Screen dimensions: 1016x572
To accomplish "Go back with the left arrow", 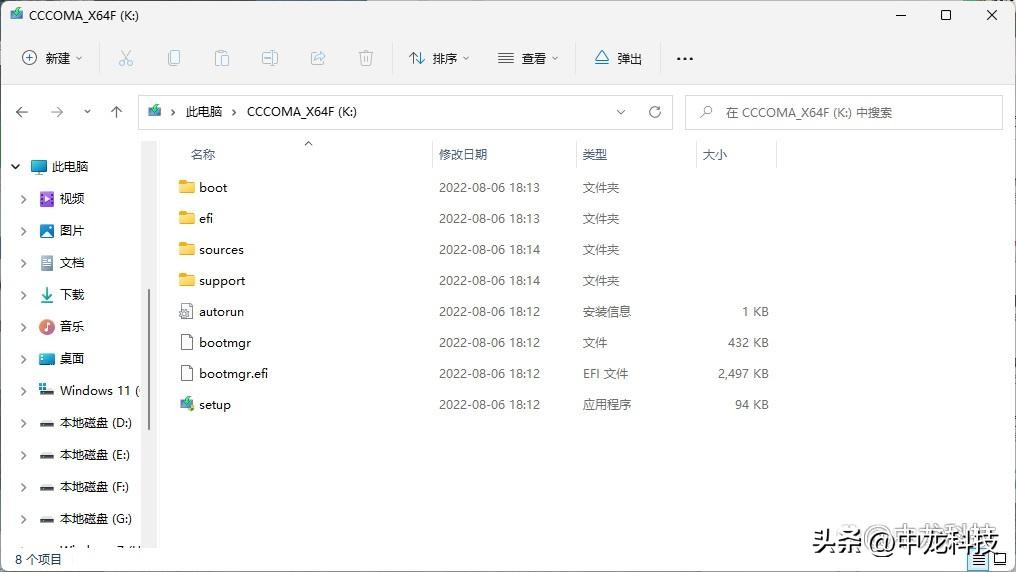I will (x=22, y=112).
